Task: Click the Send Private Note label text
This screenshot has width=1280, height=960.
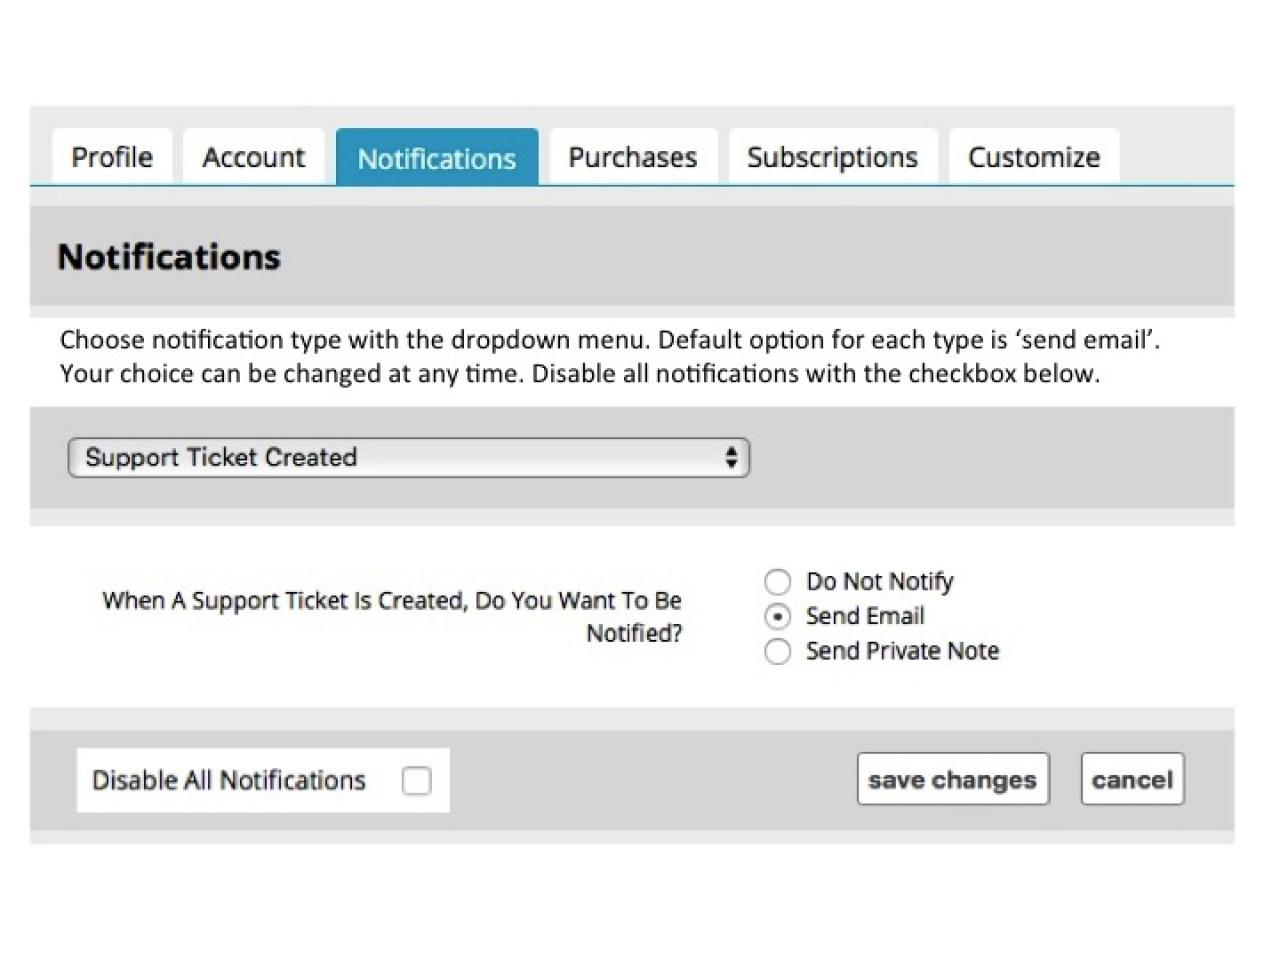Action: pyautogui.click(x=902, y=651)
